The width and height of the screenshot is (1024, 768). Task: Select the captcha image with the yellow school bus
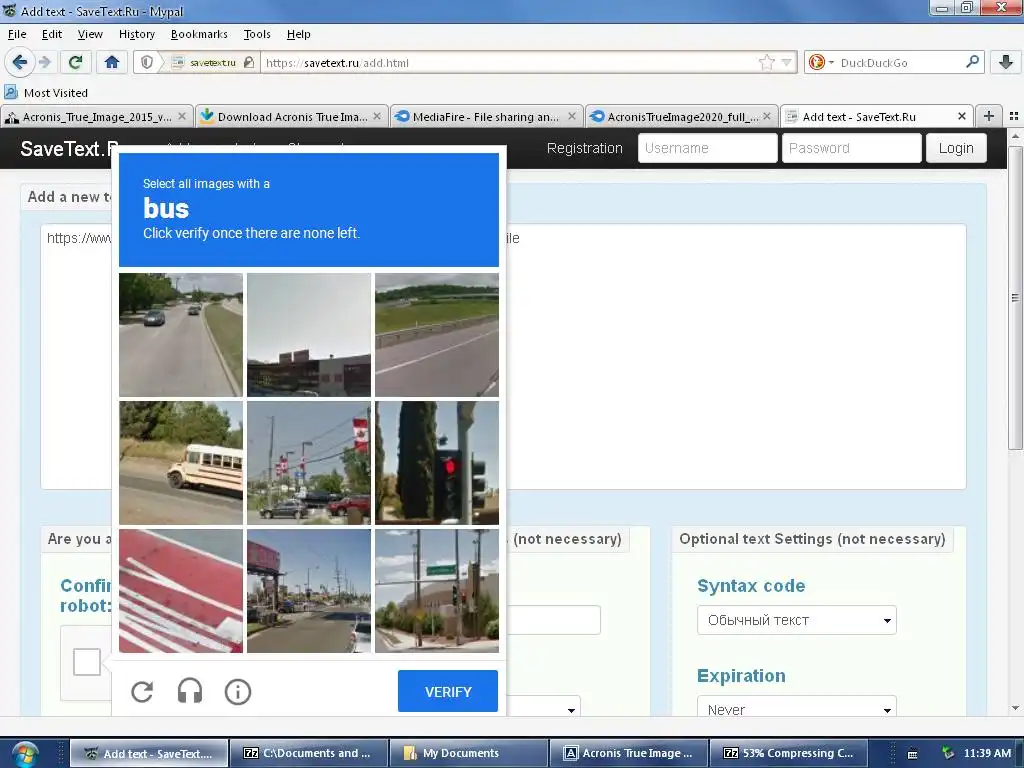tap(181, 463)
